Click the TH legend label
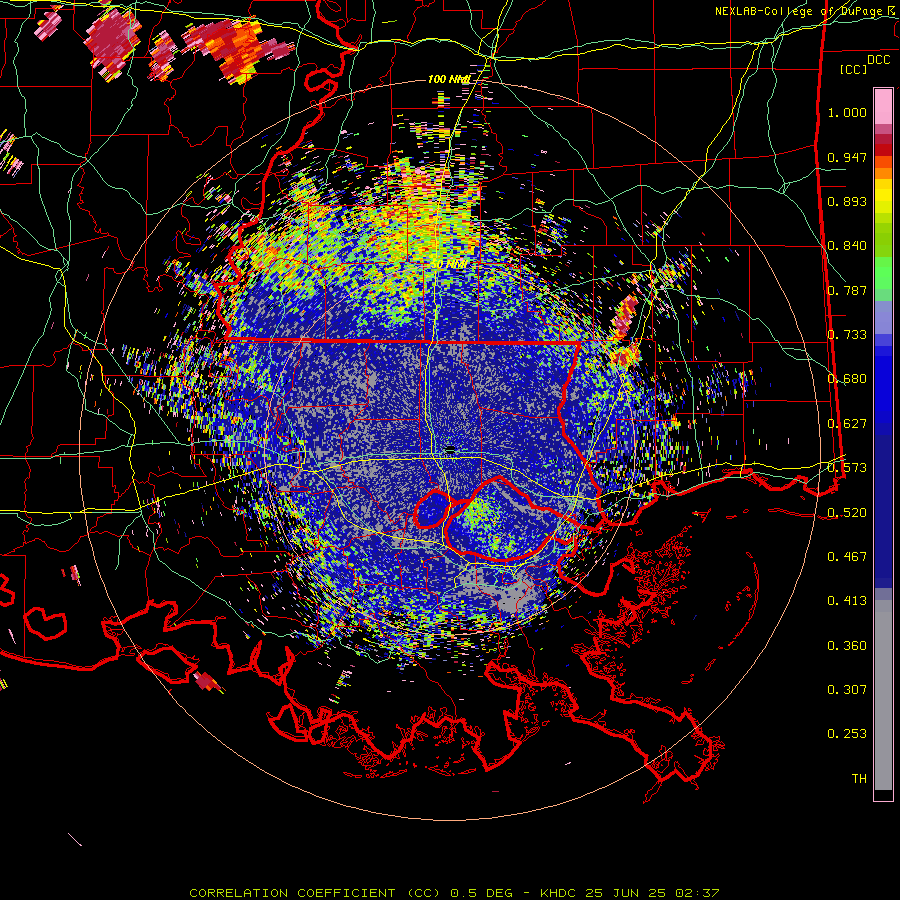Viewport: 900px width, 900px height. point(859,778)
